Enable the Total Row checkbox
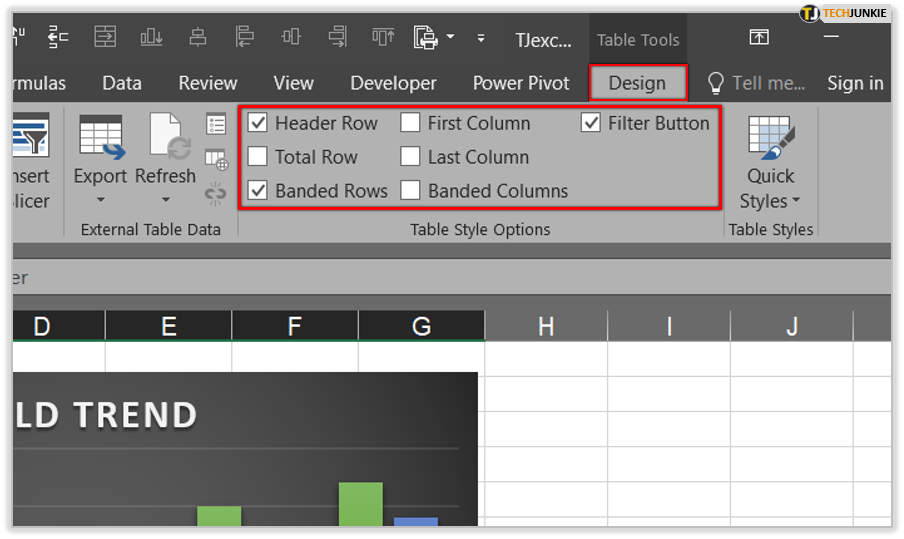 258,157
